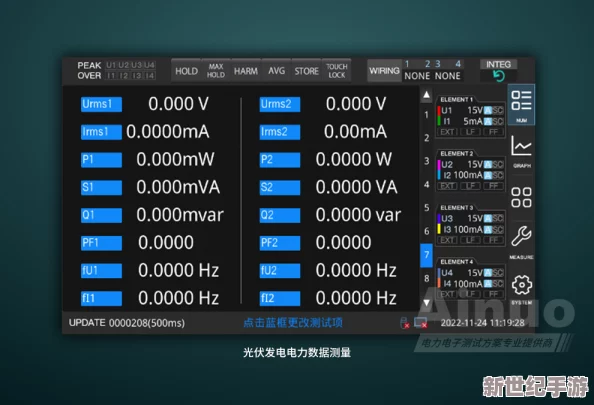Click the date and time 2022-11-24 display
Viewport: 594px width, 405px height.
pos(483,323)
